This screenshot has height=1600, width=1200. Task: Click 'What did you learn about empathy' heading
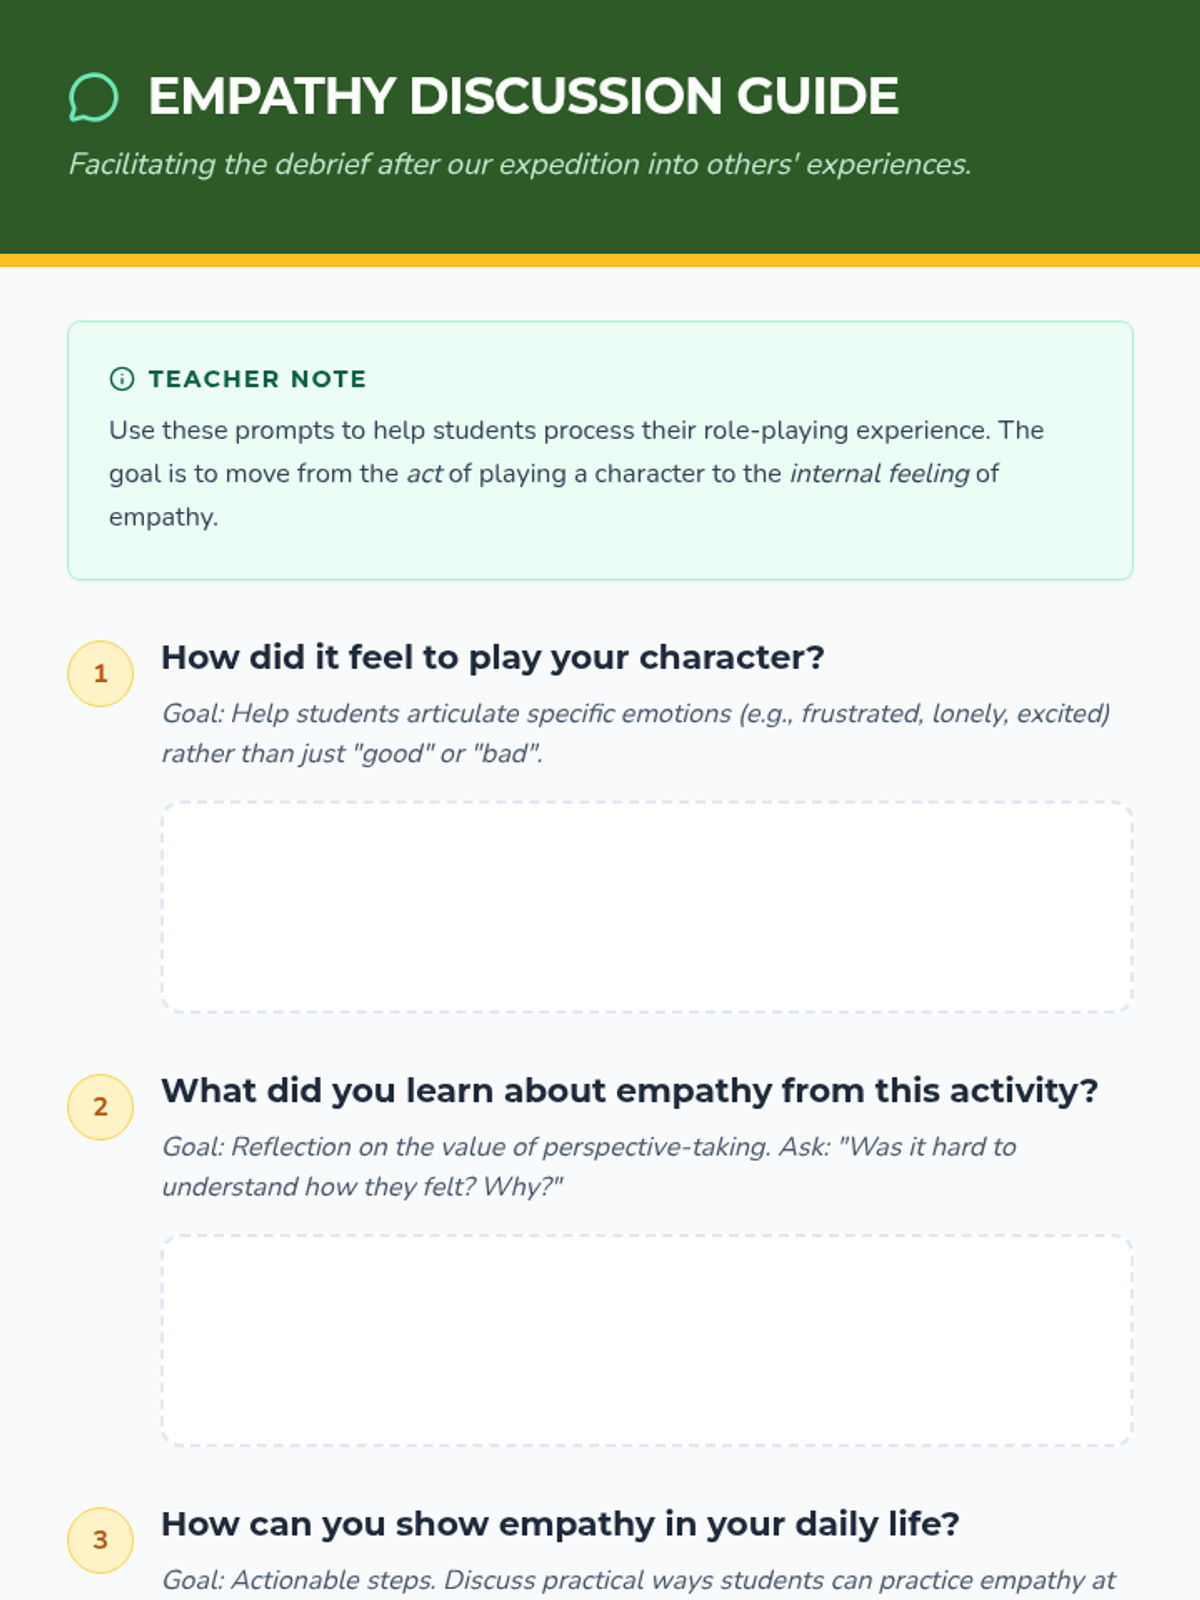click(629, 1091)
